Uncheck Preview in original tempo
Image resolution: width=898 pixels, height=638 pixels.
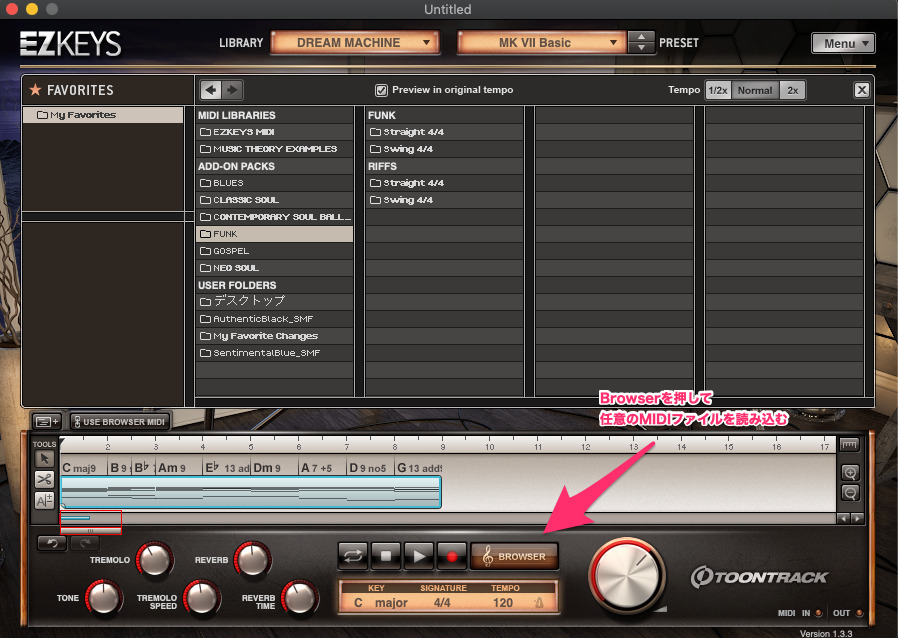tap(380, 90)
